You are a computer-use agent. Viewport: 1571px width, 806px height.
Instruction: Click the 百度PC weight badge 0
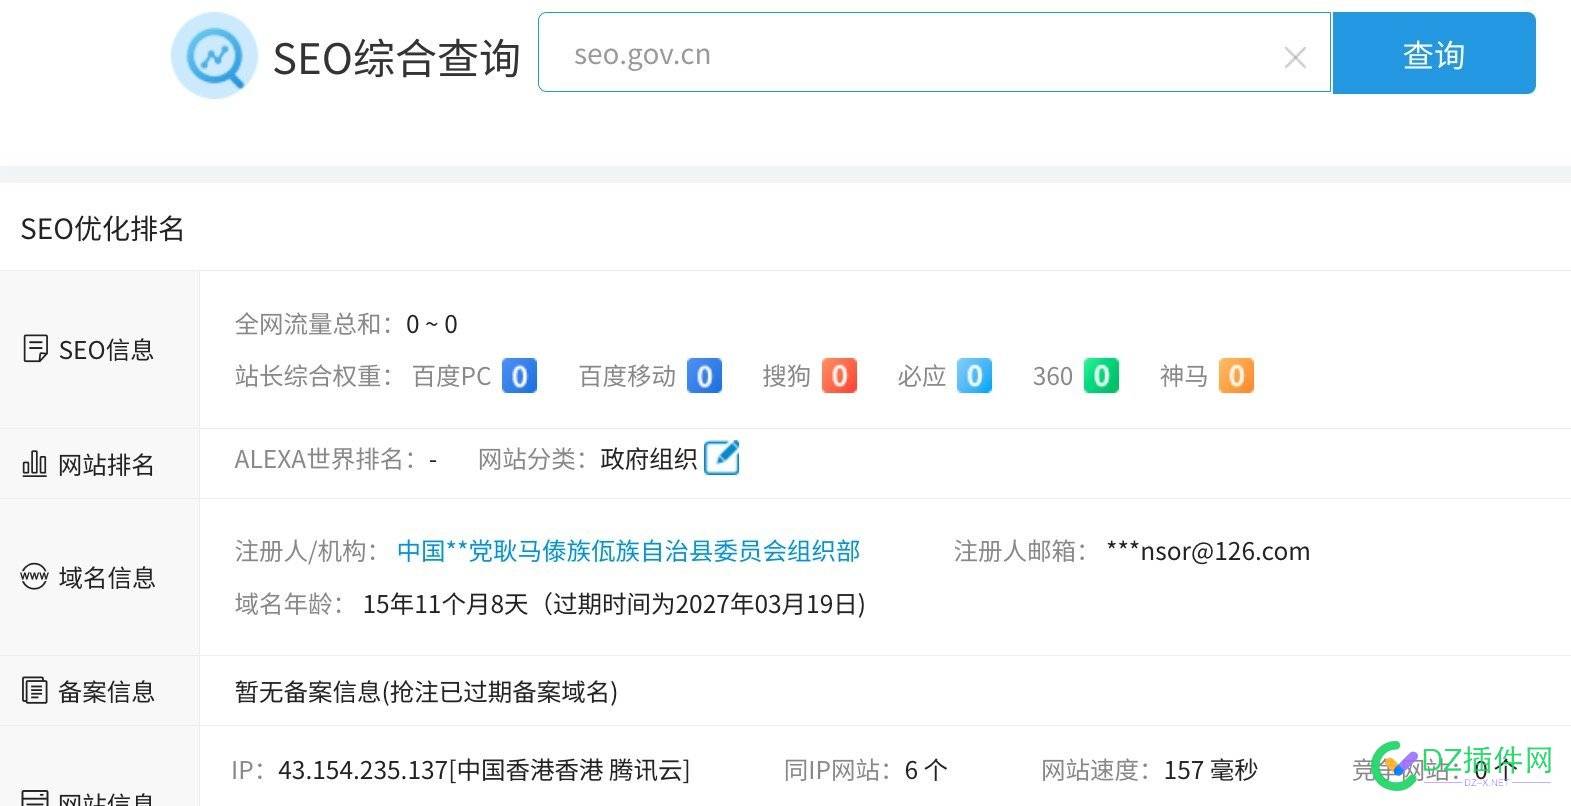click(519, 376)
